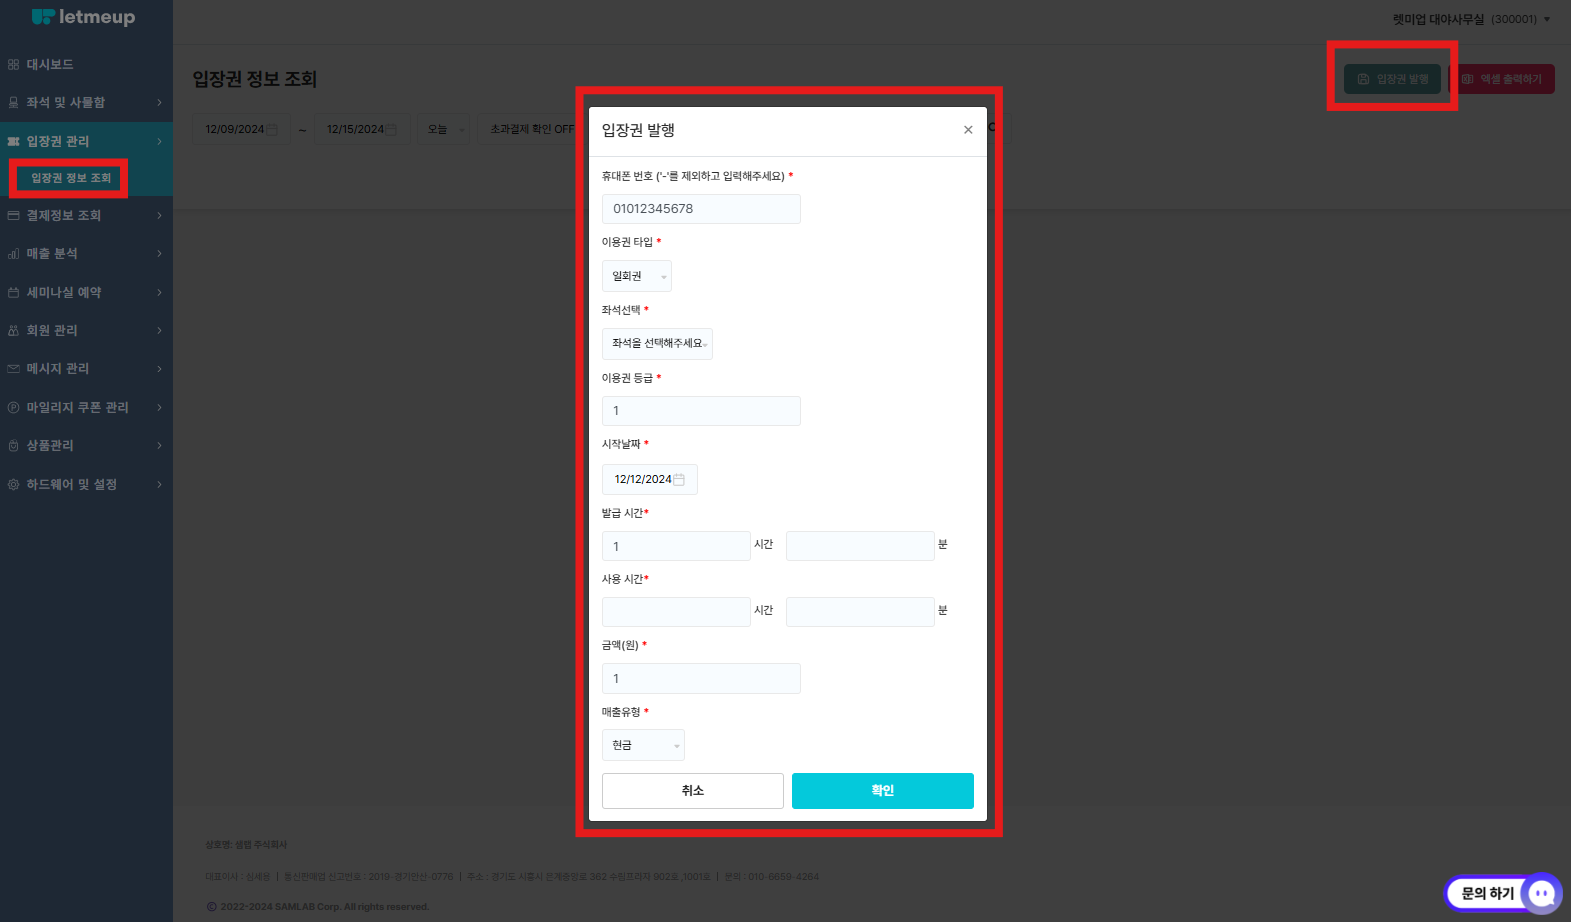Click the 취소 cancel button
Viewport: 1571px width, 922px height.
point(692,791)
